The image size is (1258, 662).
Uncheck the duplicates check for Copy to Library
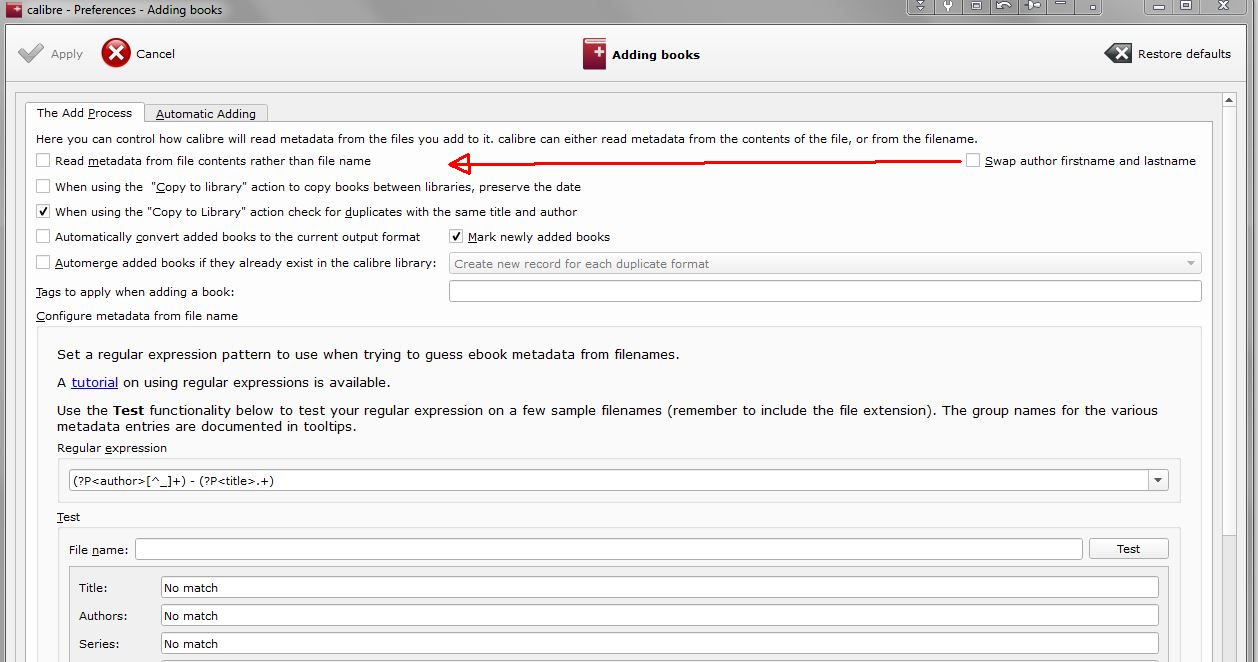43,211
